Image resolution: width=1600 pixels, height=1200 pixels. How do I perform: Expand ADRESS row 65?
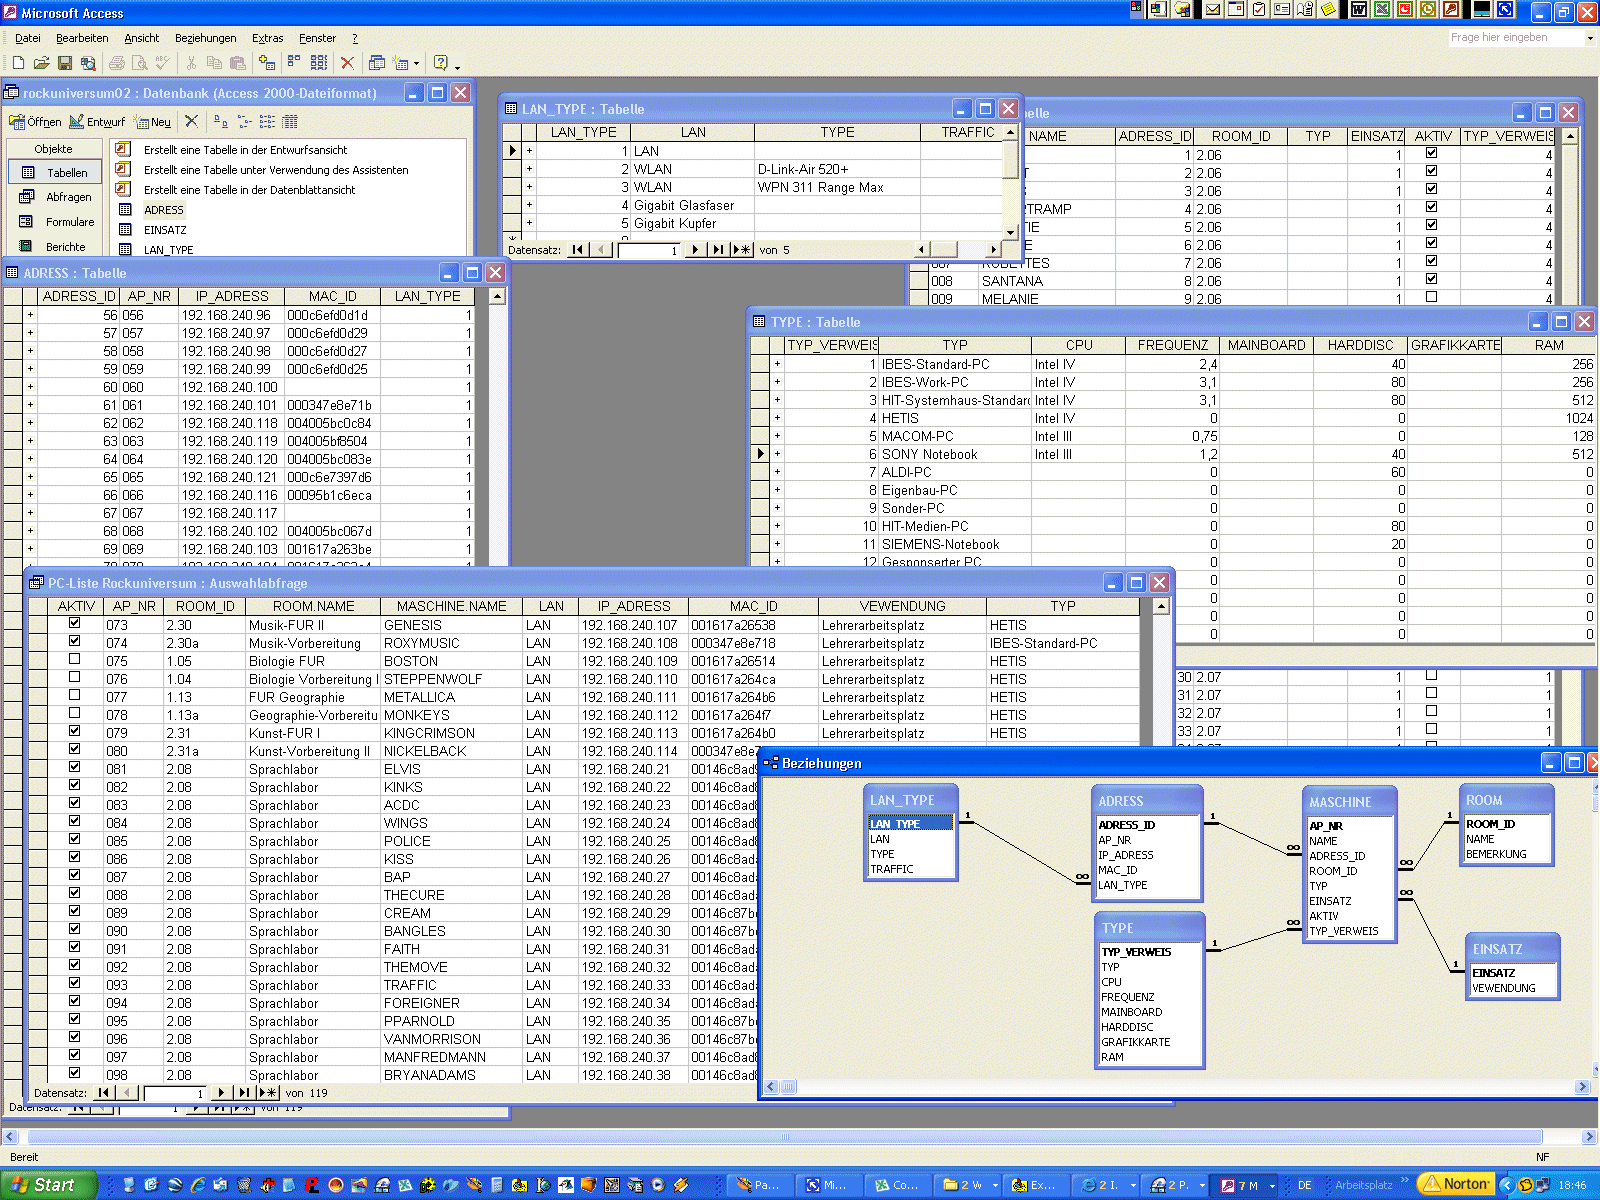(30, 477)
